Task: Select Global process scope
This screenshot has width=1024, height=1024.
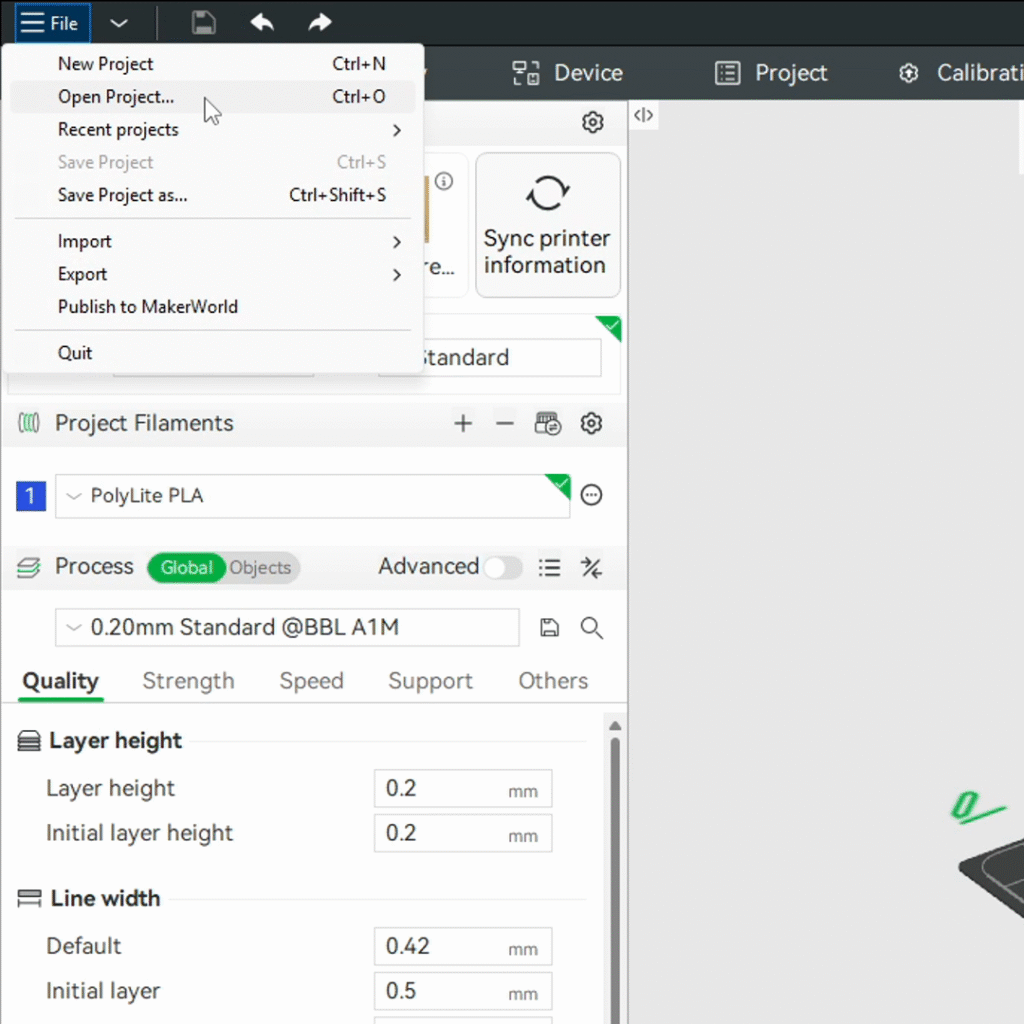Action: (187, 568)
